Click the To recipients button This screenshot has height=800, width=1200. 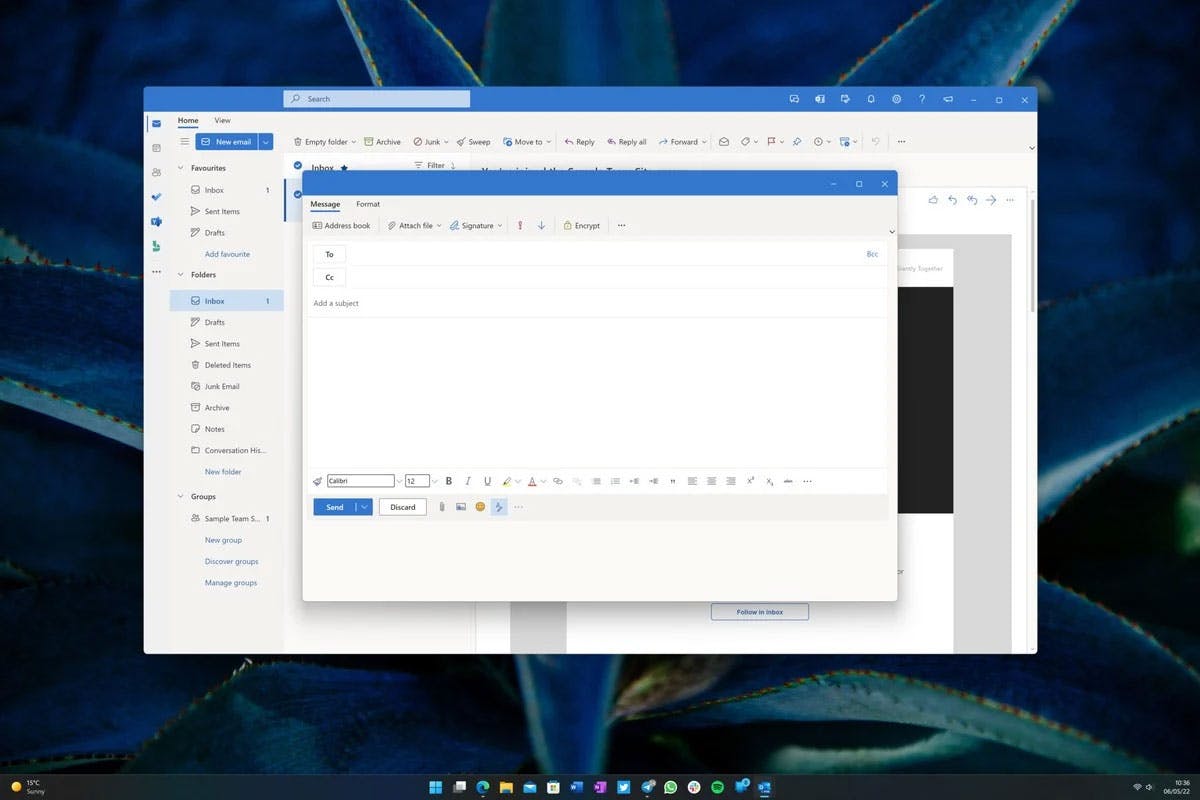329,254
